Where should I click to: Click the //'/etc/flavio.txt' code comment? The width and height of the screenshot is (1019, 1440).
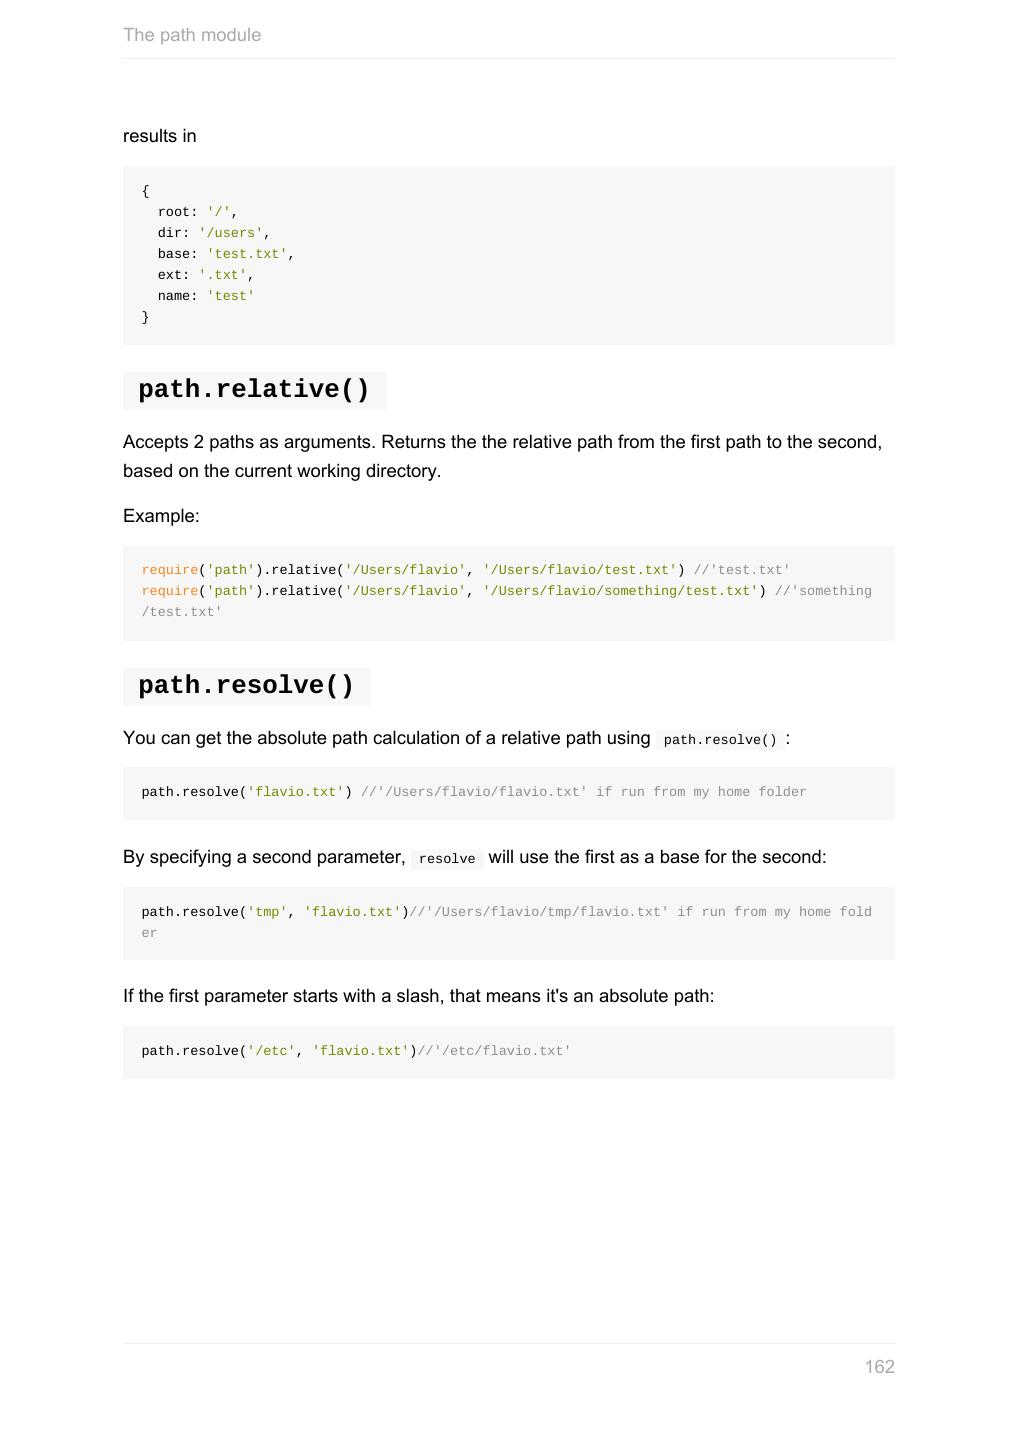coord(494,1051)
